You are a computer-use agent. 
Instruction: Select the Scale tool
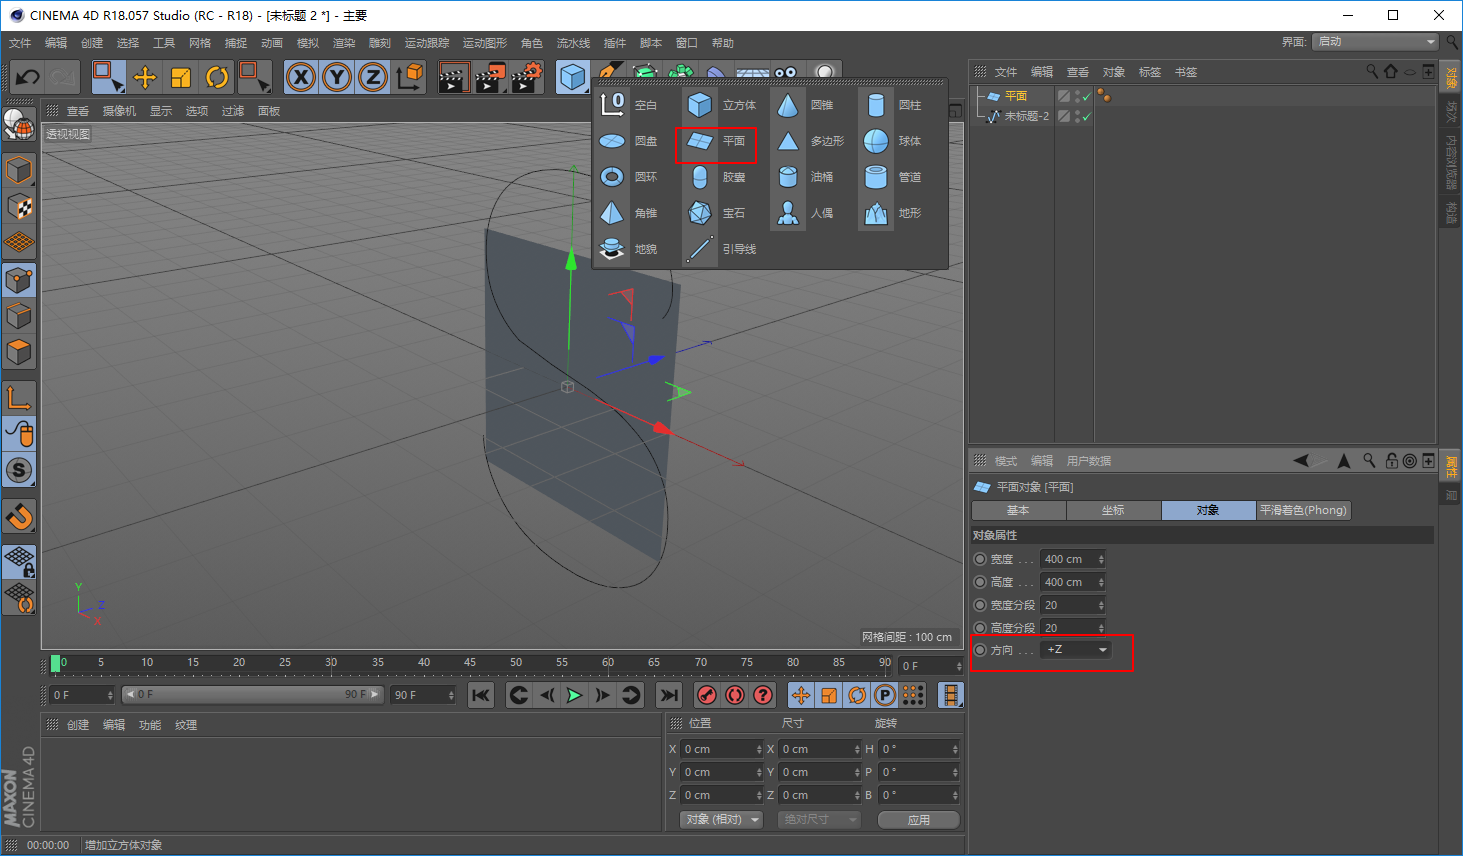(181, 77)
